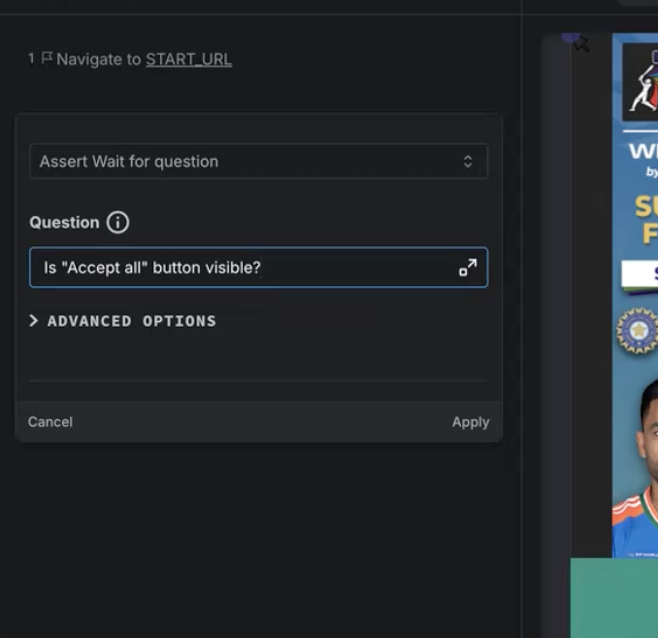658x638 pixels.
Task: Click the flag icon beside Navigate step
Action: click(46, 59)
